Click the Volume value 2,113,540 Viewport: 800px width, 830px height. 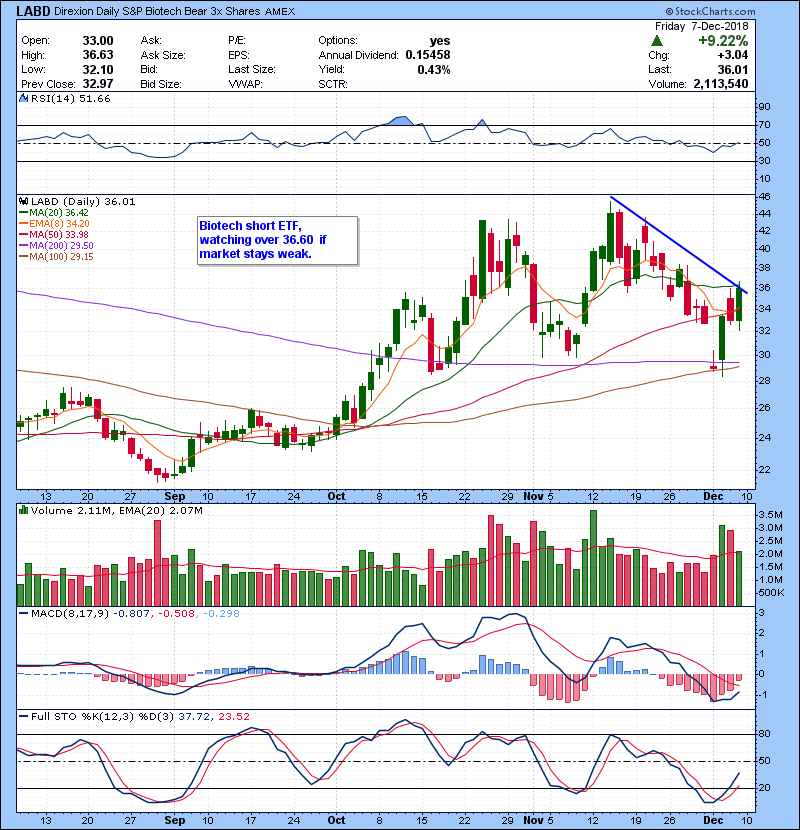[x=721, y=84]
